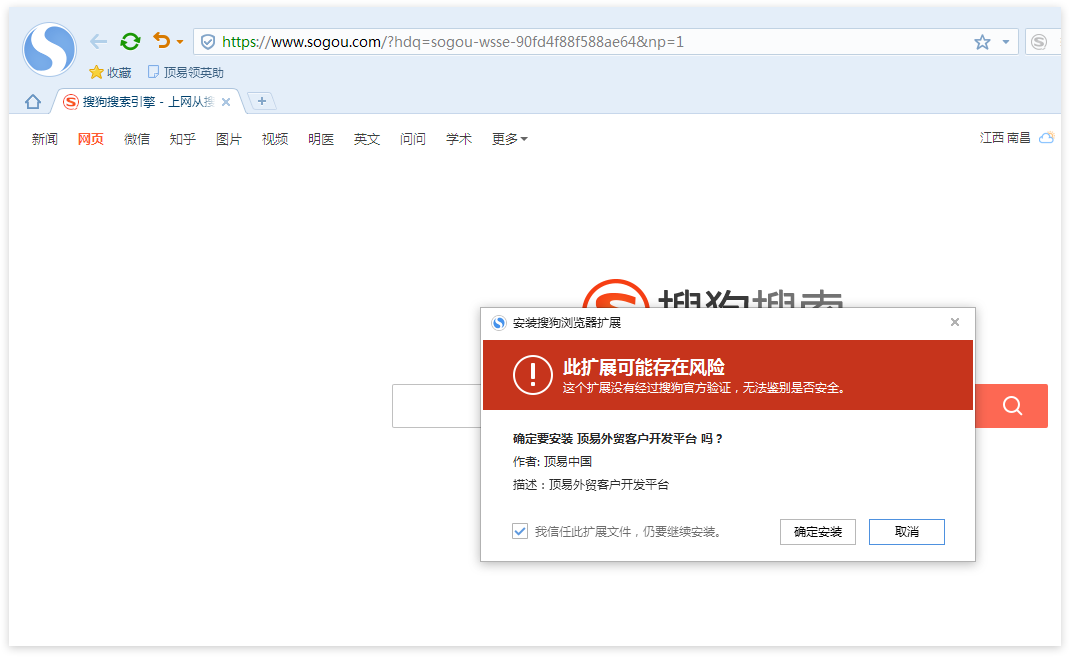The height and width of the screenshot is (657, 1070).
Task: Open the 知乎 category
Action: (183, 139)
